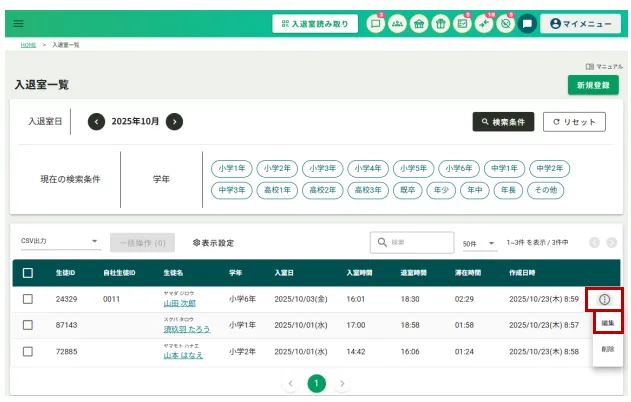
Task: Open the 50件 page size dropdown
Action: pos(478,243)
